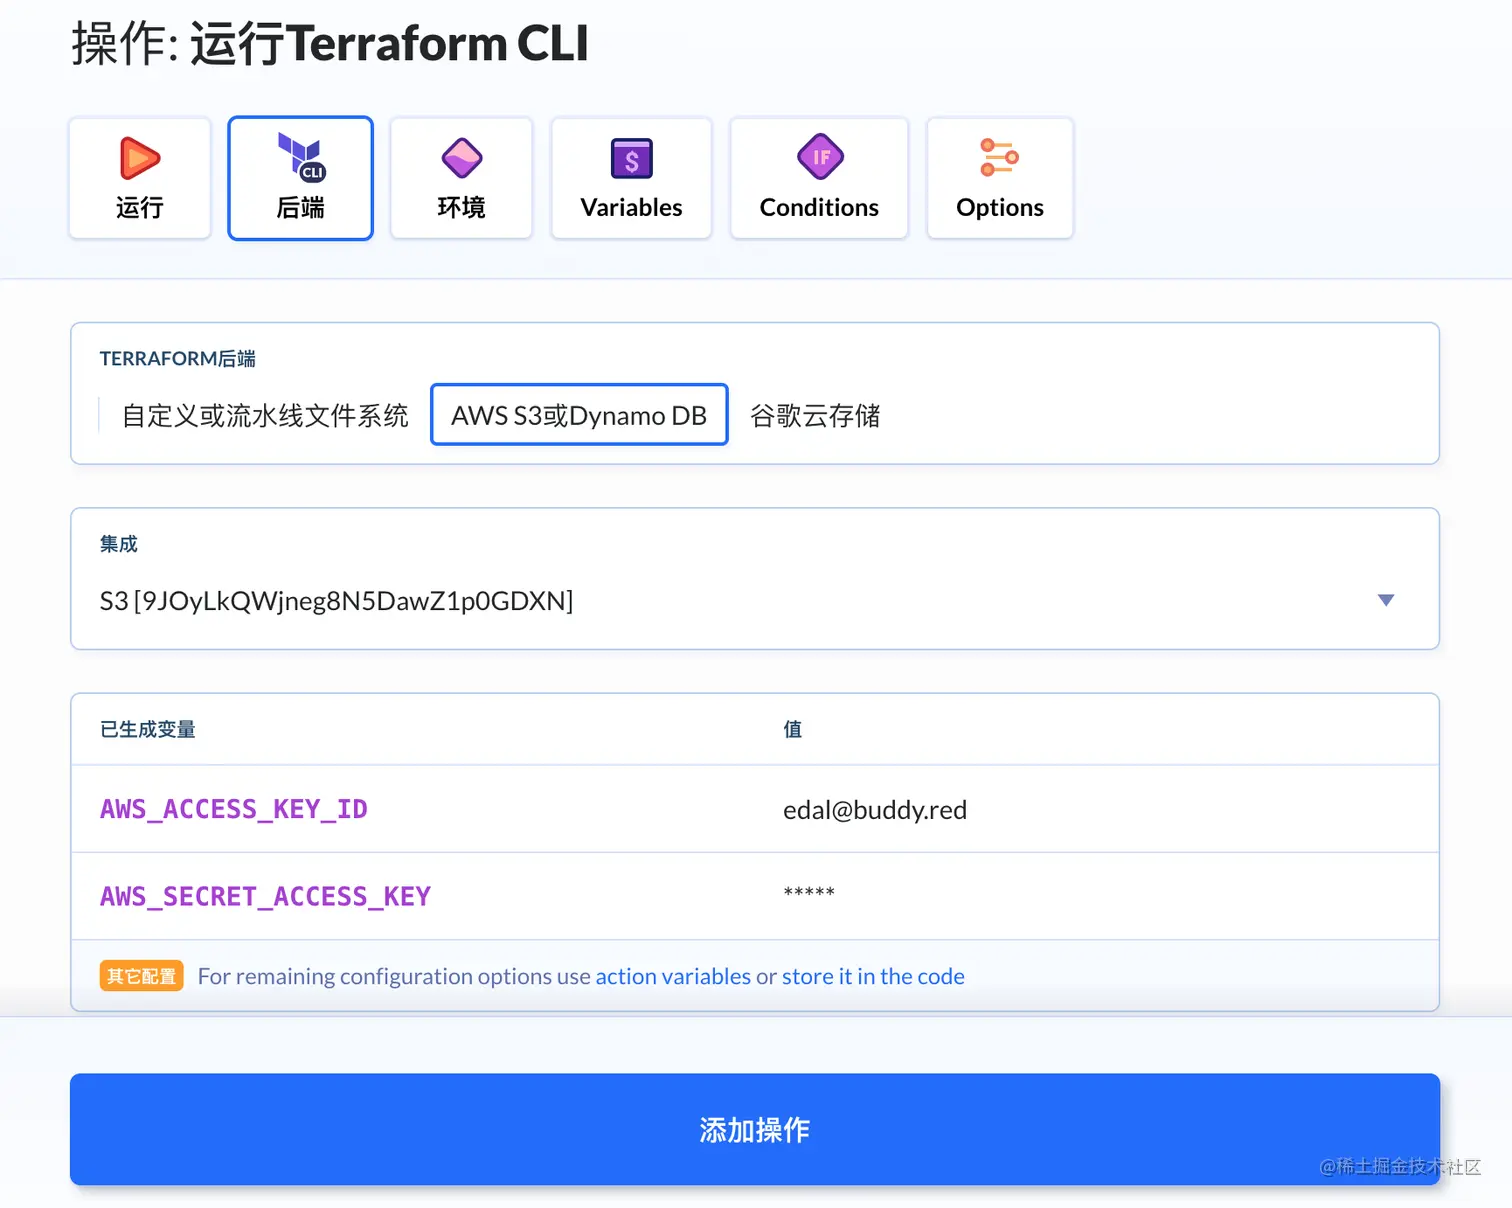Click the orange sliders Options icon
The height and width of the screenshot is (1208, 1512).
pos(999,157)
